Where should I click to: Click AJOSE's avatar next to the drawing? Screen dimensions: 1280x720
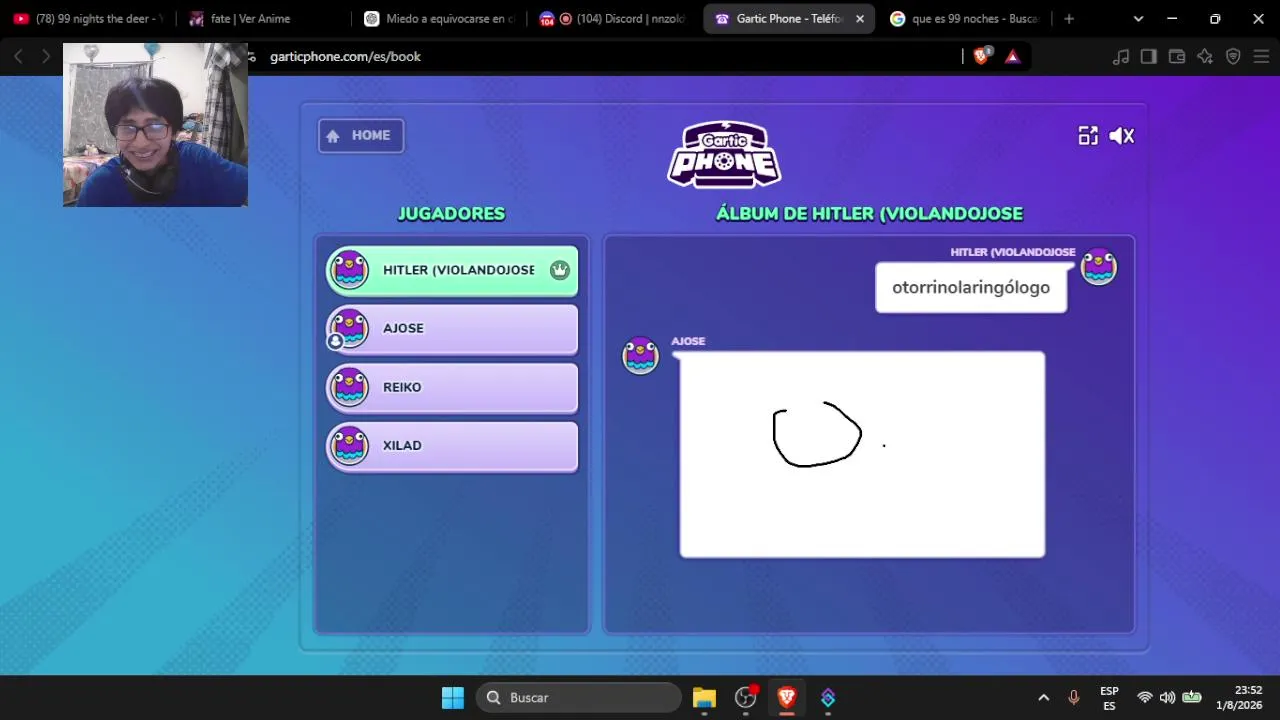640,355
